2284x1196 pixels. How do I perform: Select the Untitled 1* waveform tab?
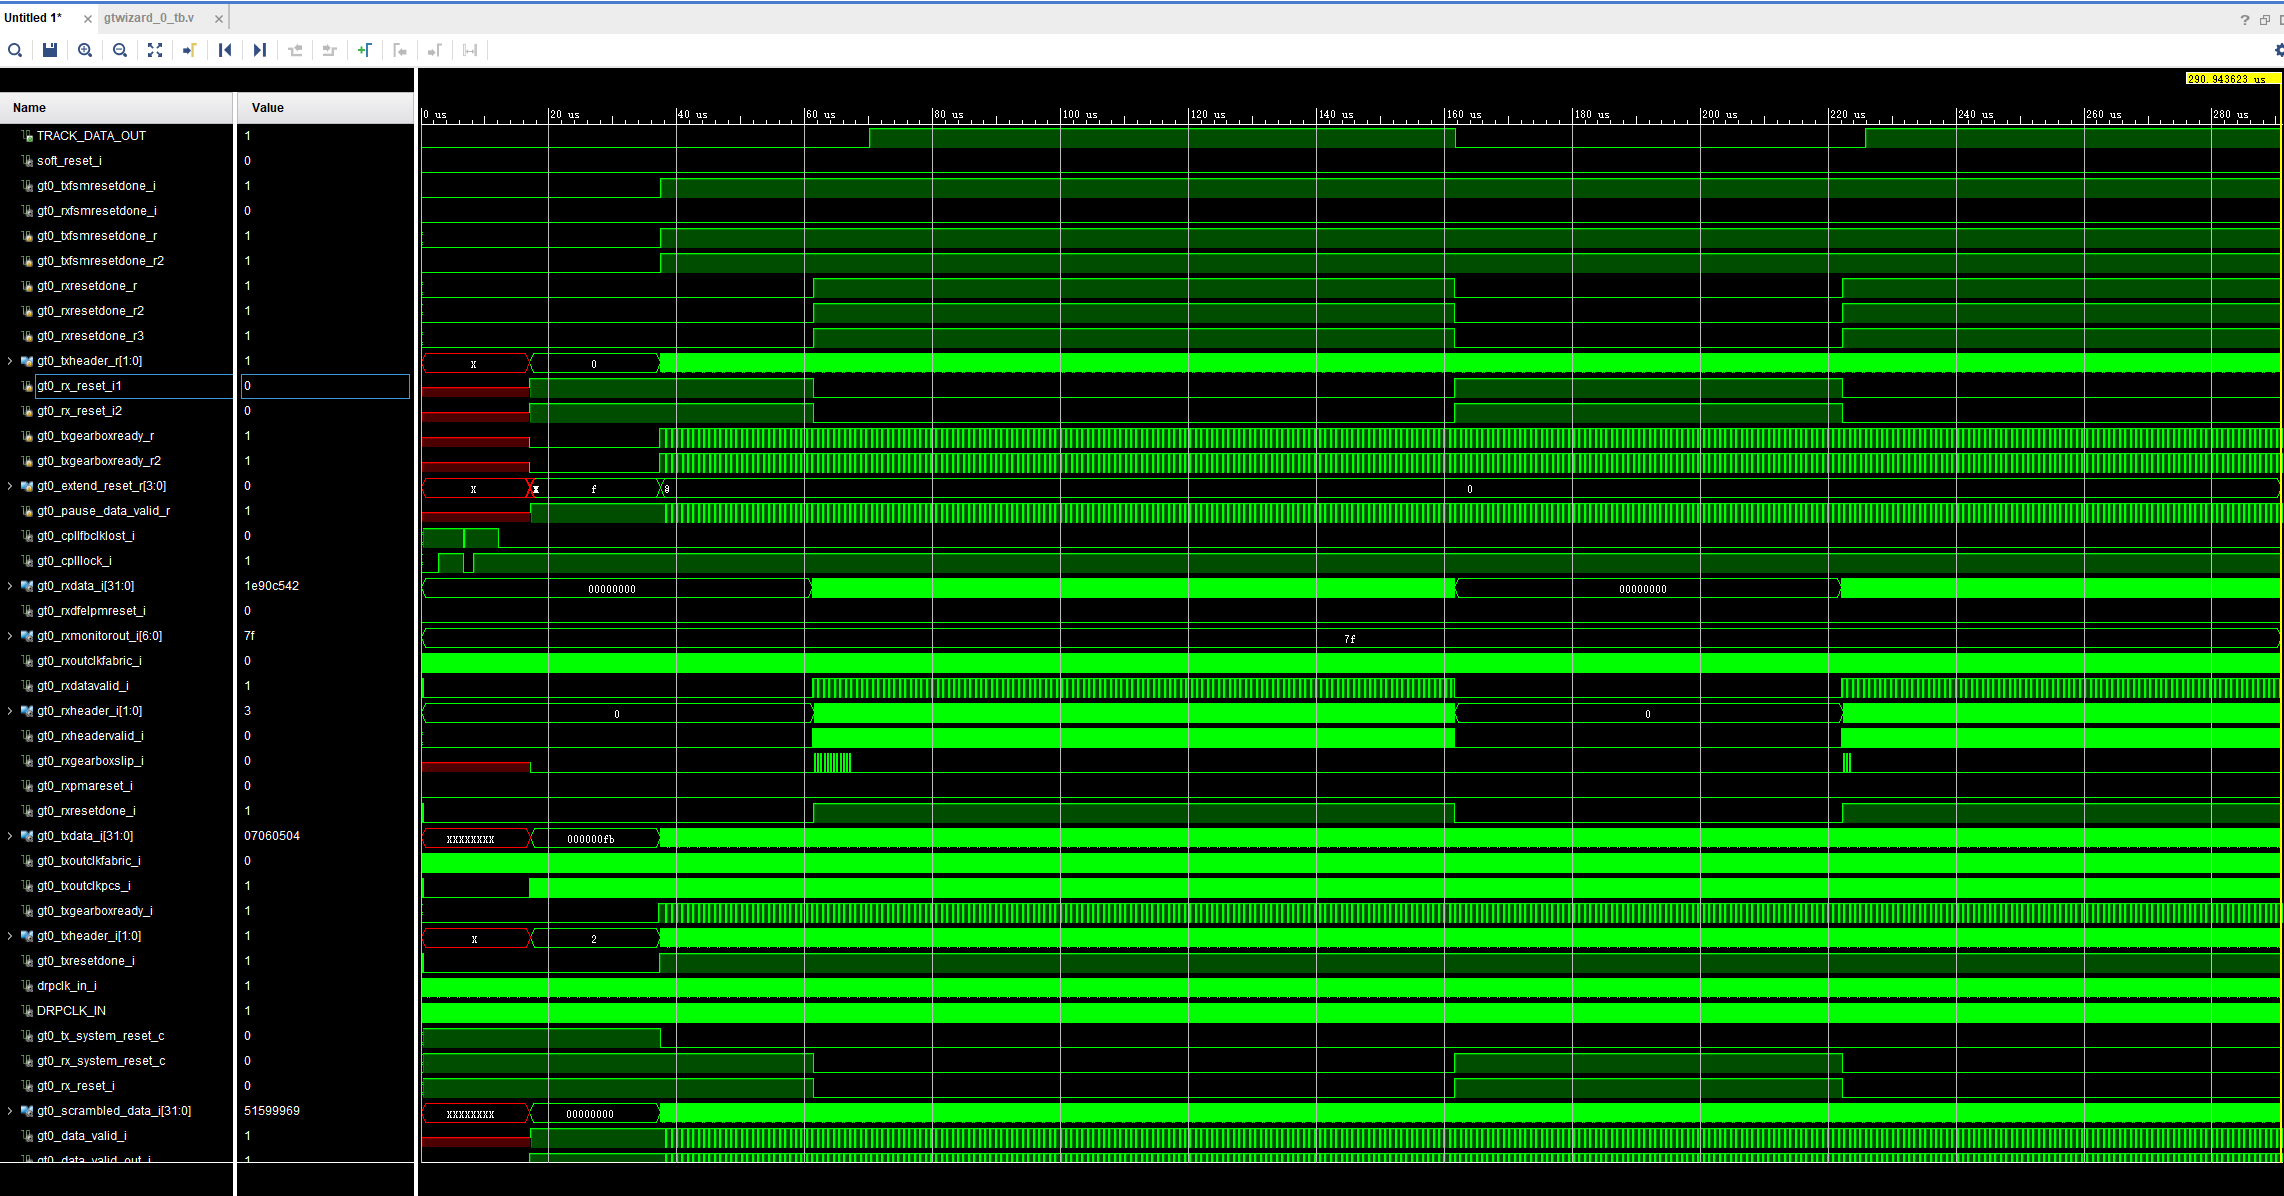coord(33,18)
